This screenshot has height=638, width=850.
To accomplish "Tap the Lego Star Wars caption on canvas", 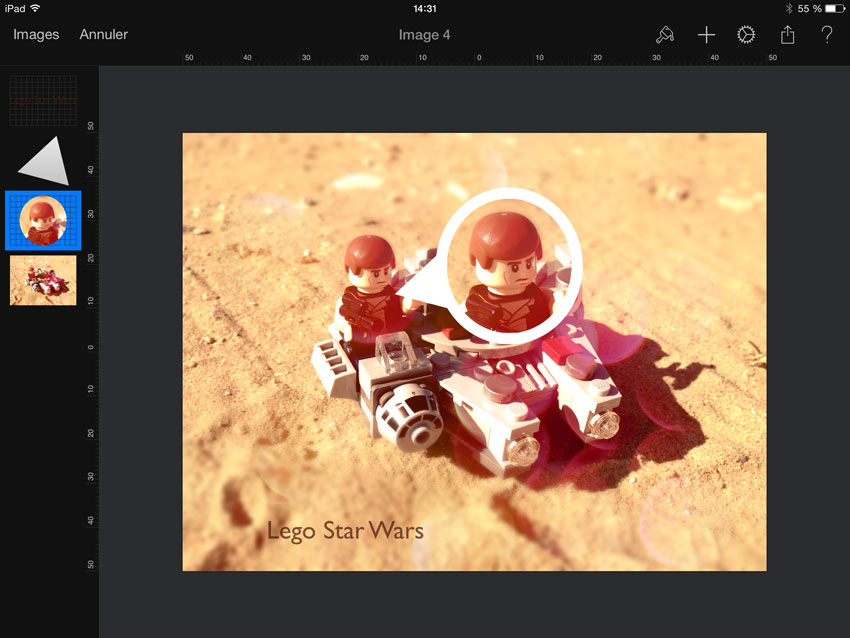I will click(x=345, y=531).
